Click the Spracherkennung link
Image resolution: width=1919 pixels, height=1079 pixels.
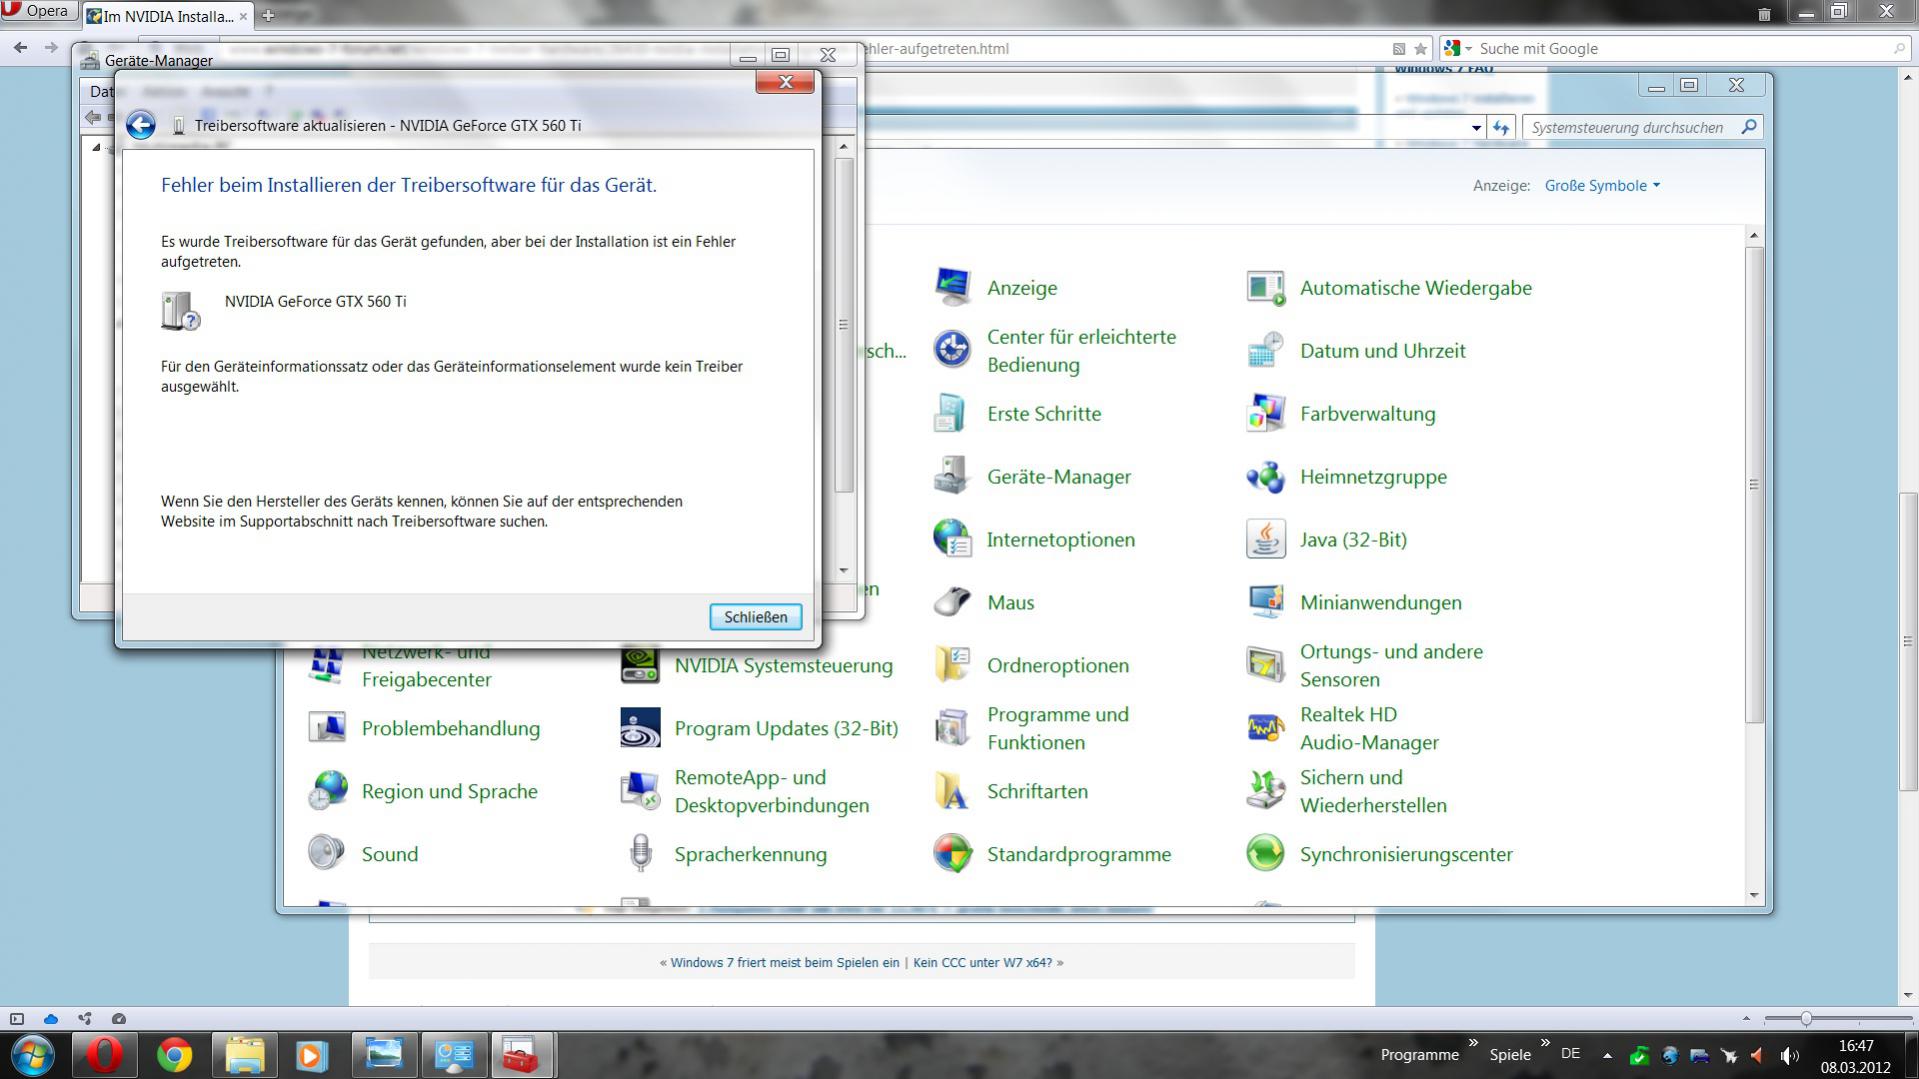click(x=751, y=855)
